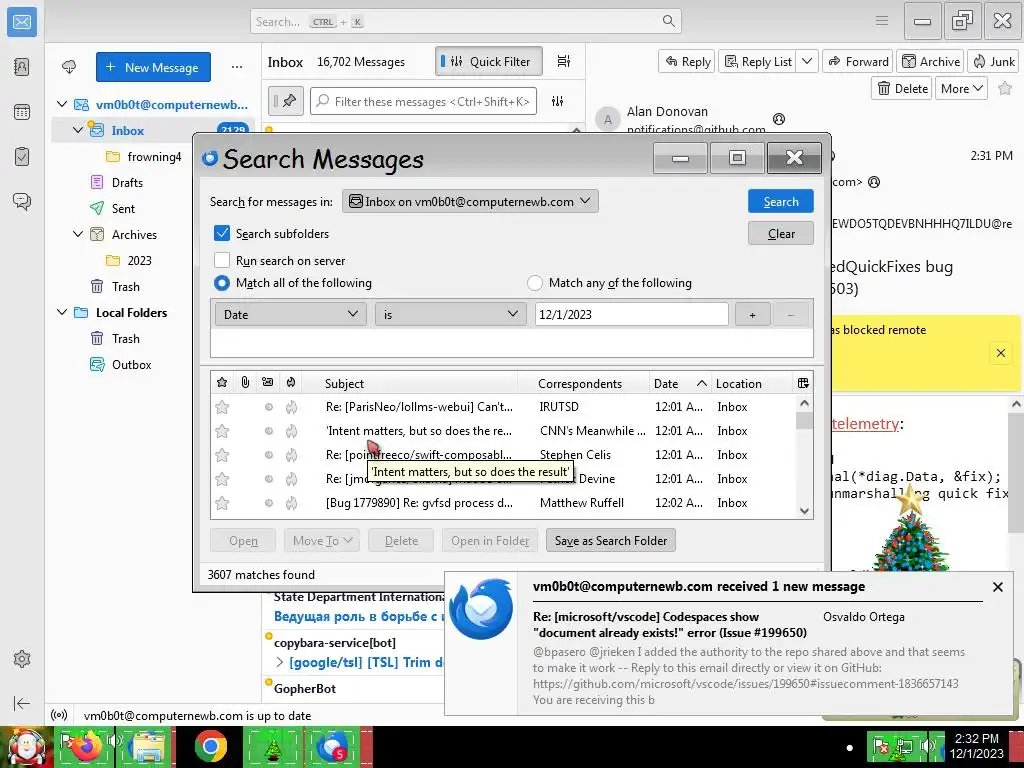Open the Calendar space
Image resolution: width=1024 pixels, height=768 pixels.
pyautogui.click(x=22, y=112)
